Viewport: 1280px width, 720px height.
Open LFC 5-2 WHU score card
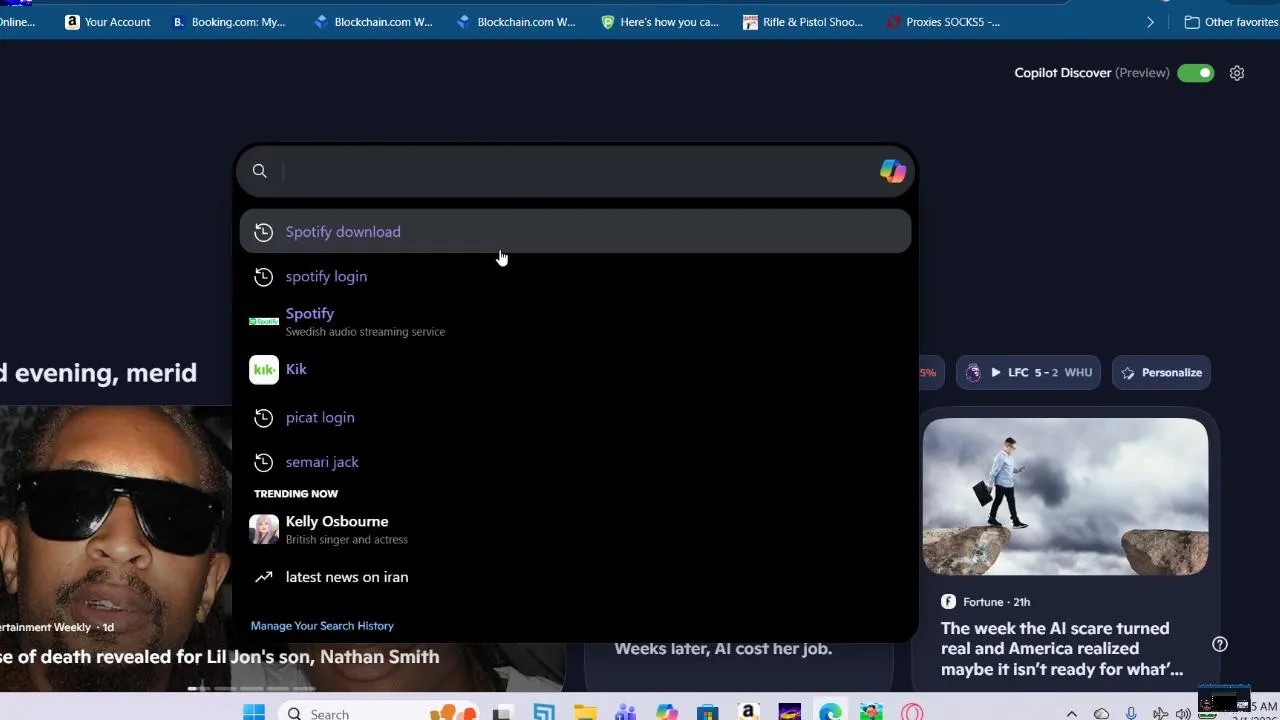1028,373
